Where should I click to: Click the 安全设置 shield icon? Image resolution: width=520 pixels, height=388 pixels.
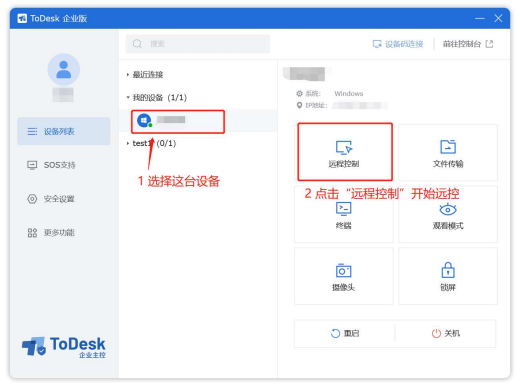32,199
